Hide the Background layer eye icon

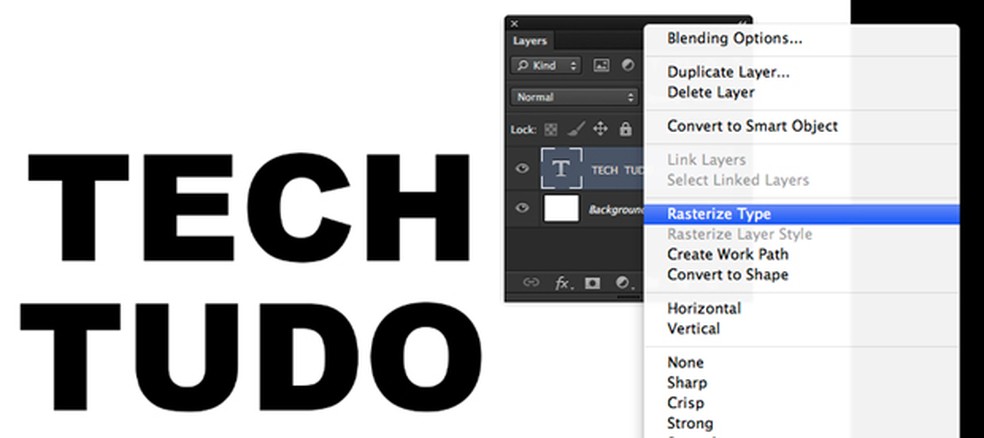point(522,208)
